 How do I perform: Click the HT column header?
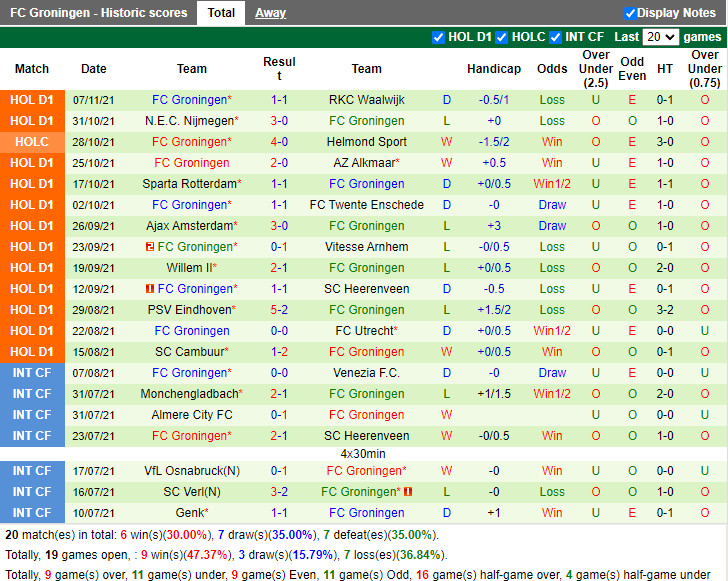coord(665,69)
